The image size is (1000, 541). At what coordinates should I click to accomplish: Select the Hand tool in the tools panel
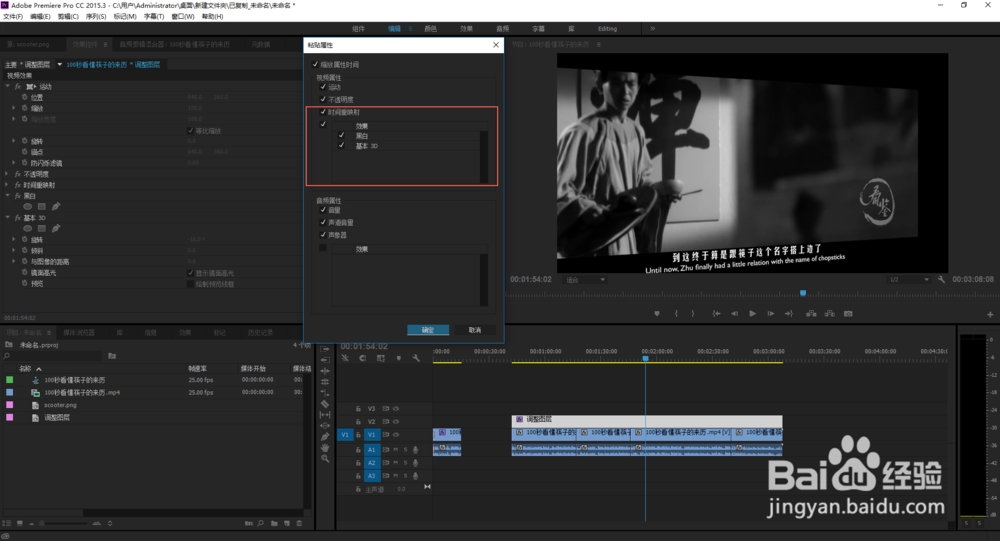(x=325, y=447)
